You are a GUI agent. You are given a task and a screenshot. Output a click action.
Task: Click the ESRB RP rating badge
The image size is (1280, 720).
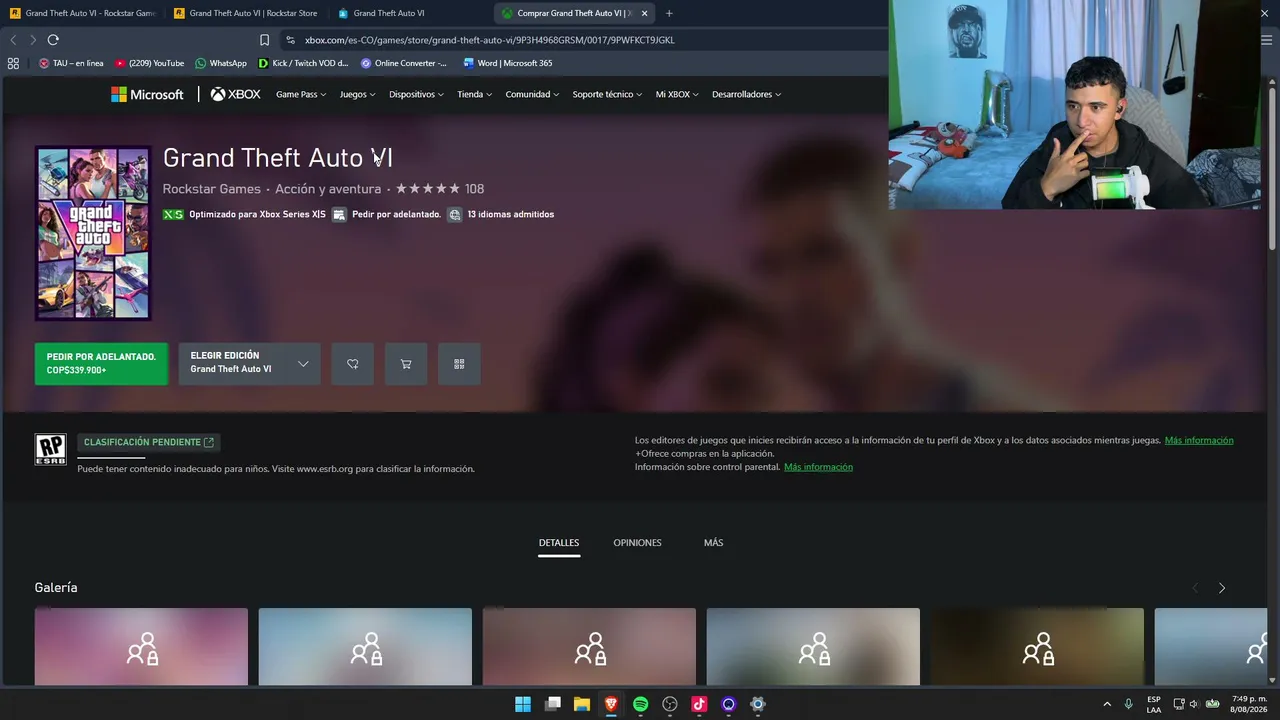pyautogui.click(x=51, y=449)
